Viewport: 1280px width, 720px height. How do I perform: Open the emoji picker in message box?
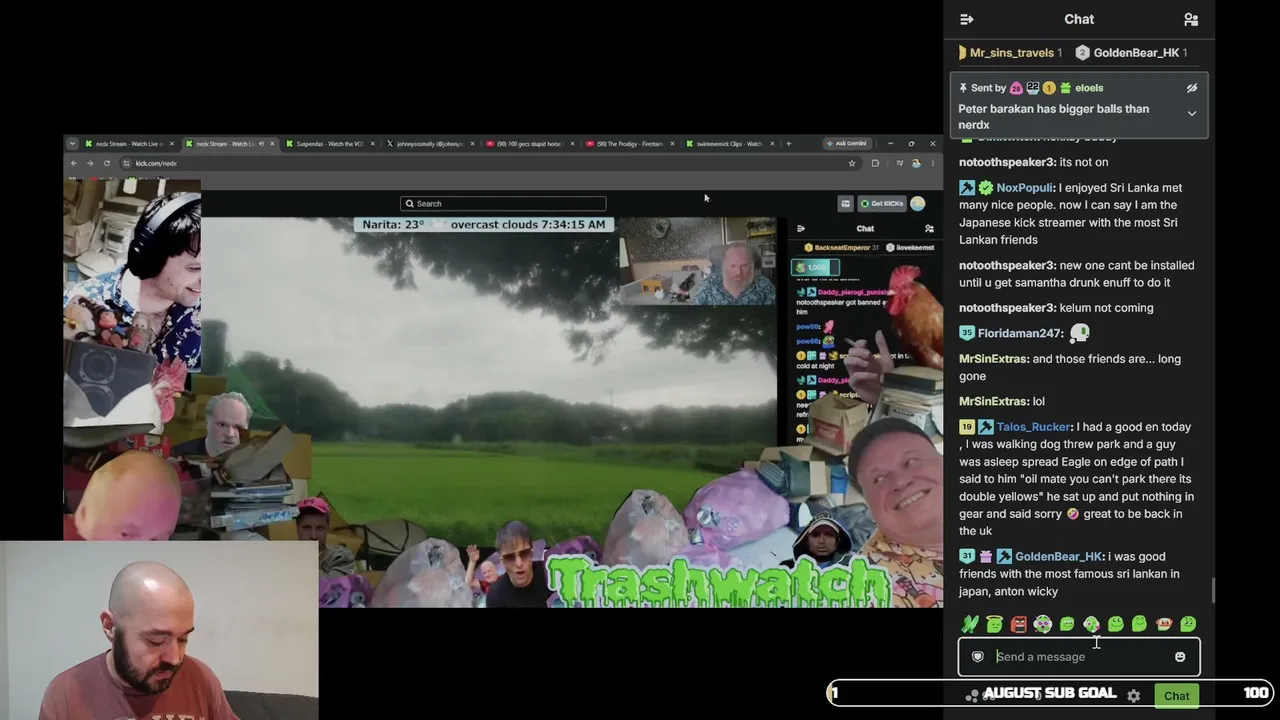click(x=1180, y=657)
